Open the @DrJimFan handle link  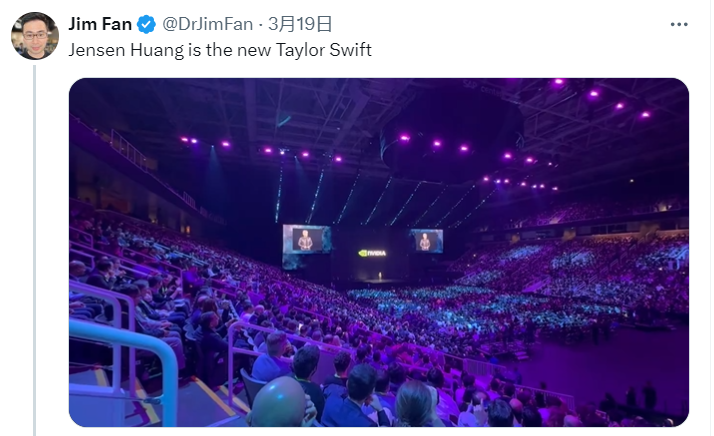pos(207,24)
